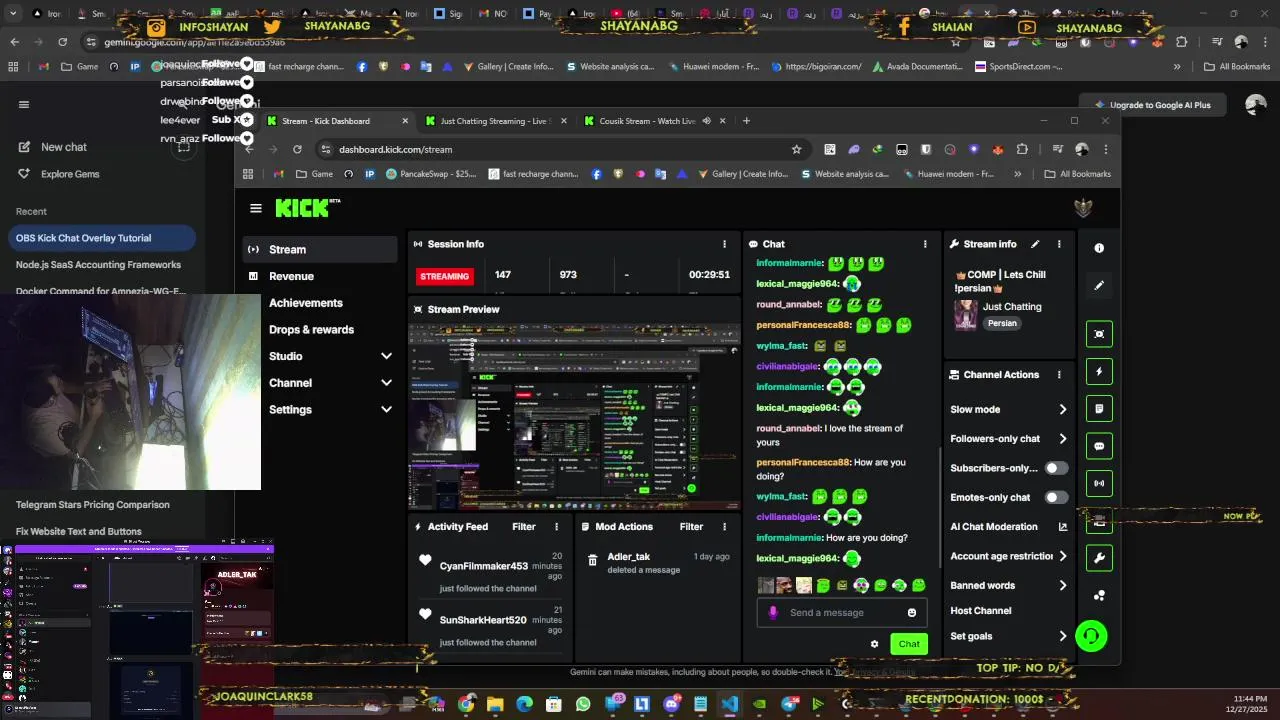Open Channel Actions three-dot menu
The width and height of the screenshot is (1280, 720).
point(1059,375)
